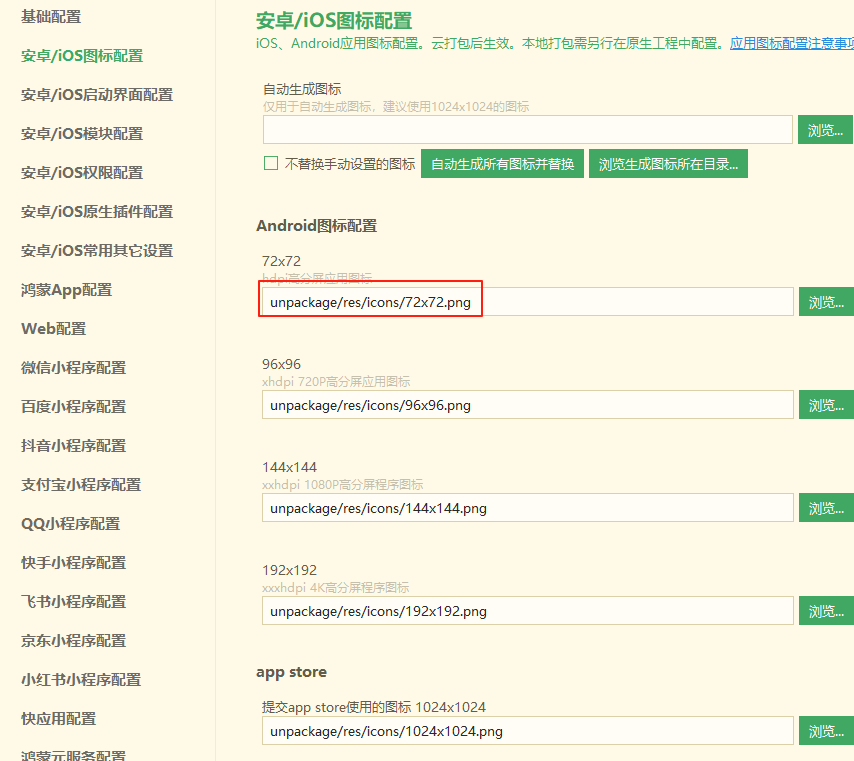
Task: Select 安卓/iOS启动界面配置 in sidebar
Action: click(97, 95)
